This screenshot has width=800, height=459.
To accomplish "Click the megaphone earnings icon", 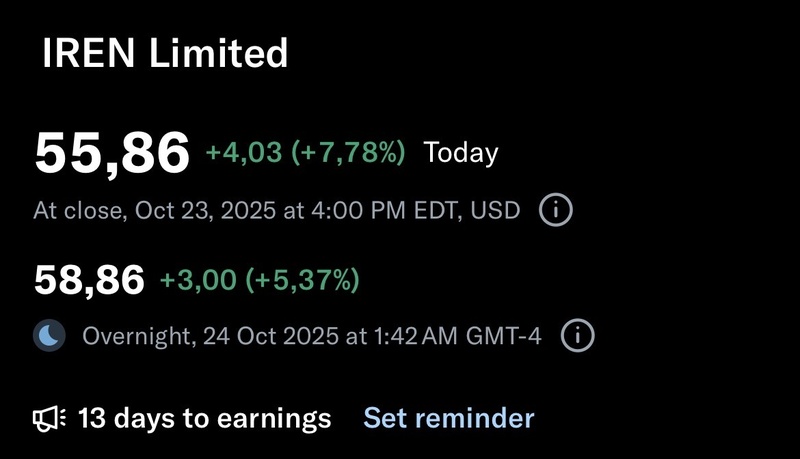I will [x=50, y=417].
